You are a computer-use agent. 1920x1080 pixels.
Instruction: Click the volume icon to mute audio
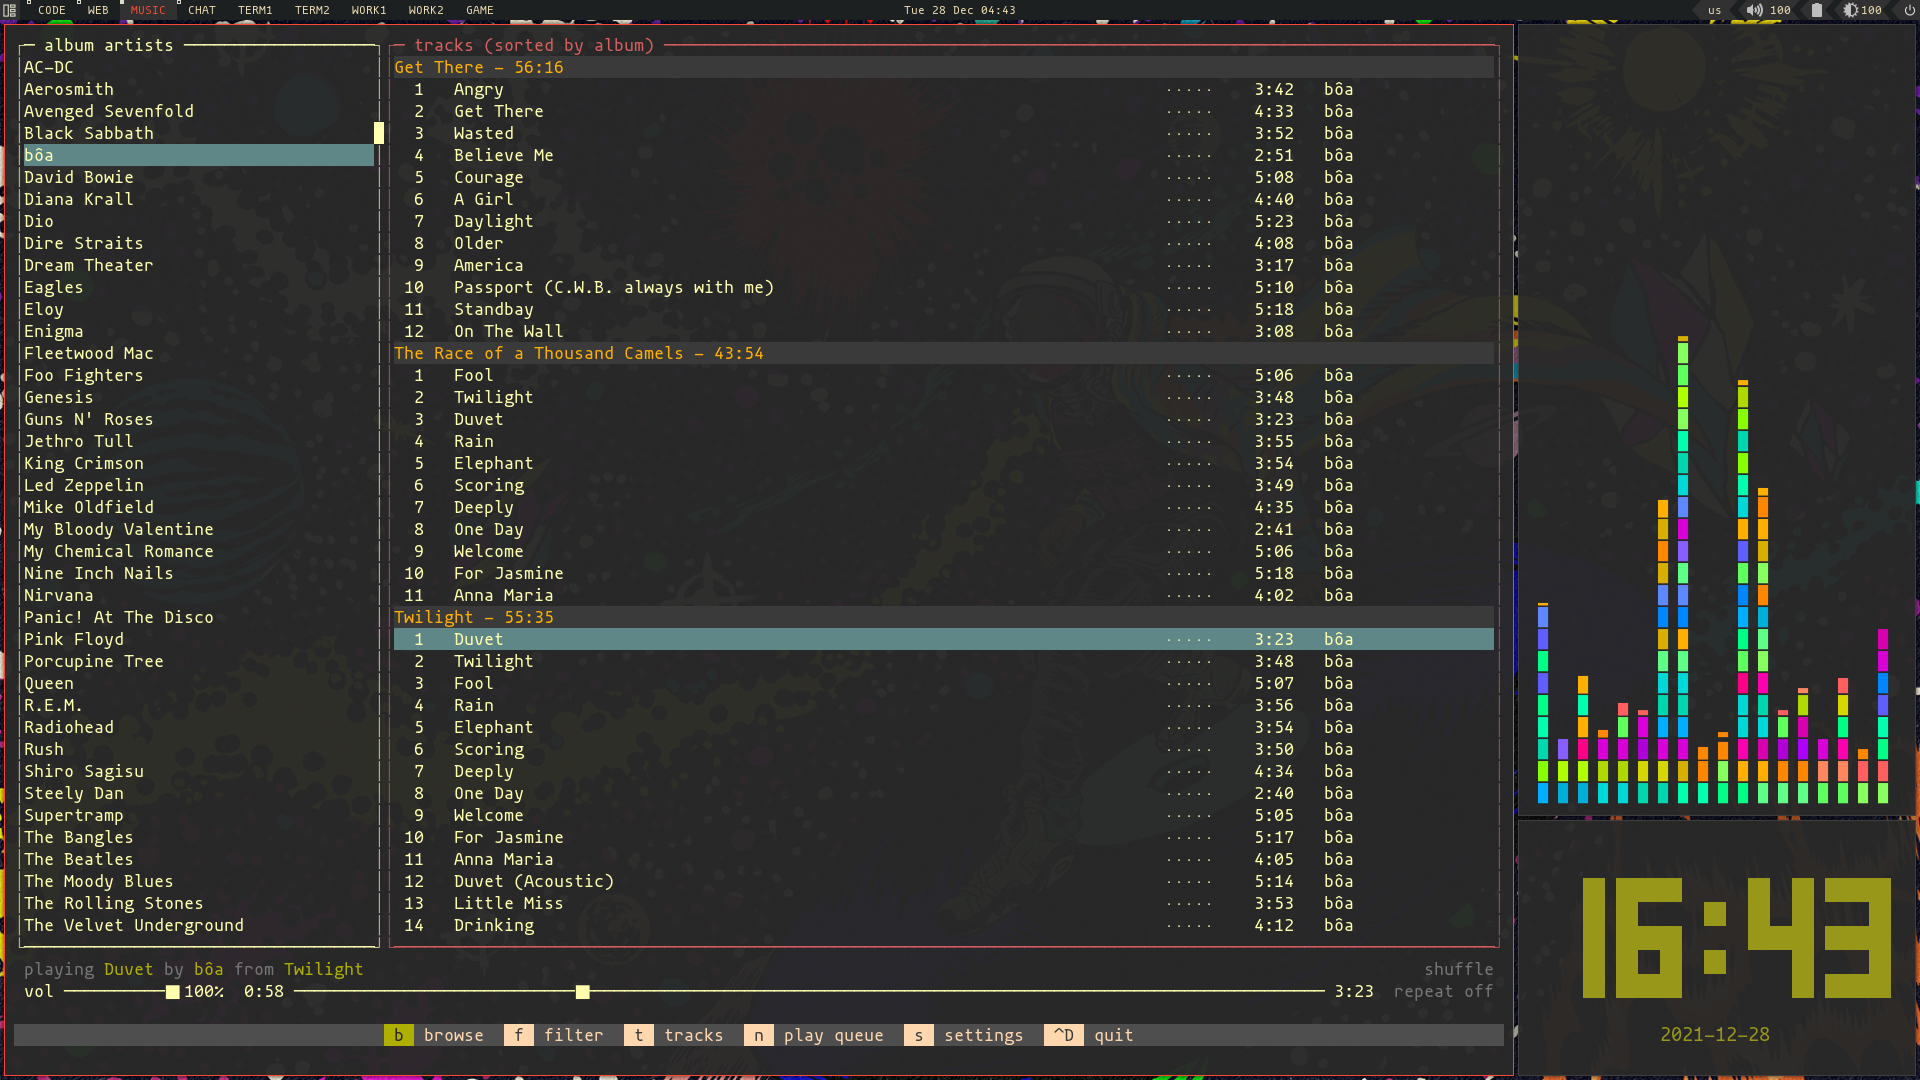pos(1753,11)
